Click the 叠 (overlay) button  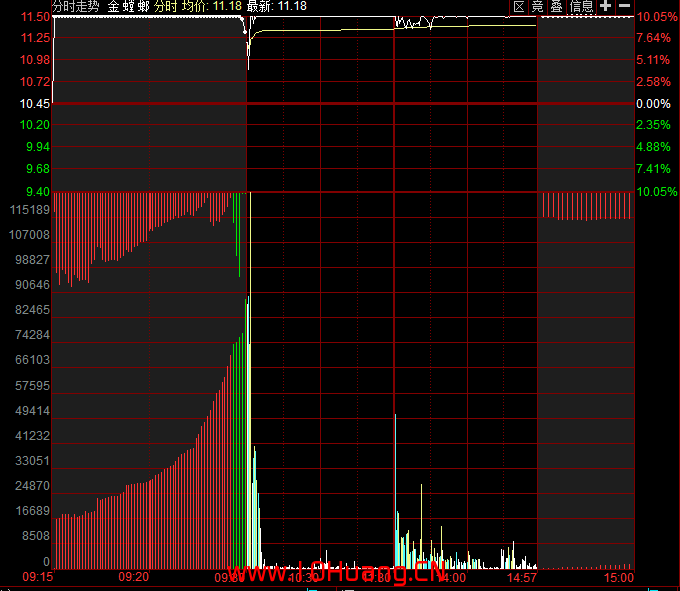(x=557, y=7)
